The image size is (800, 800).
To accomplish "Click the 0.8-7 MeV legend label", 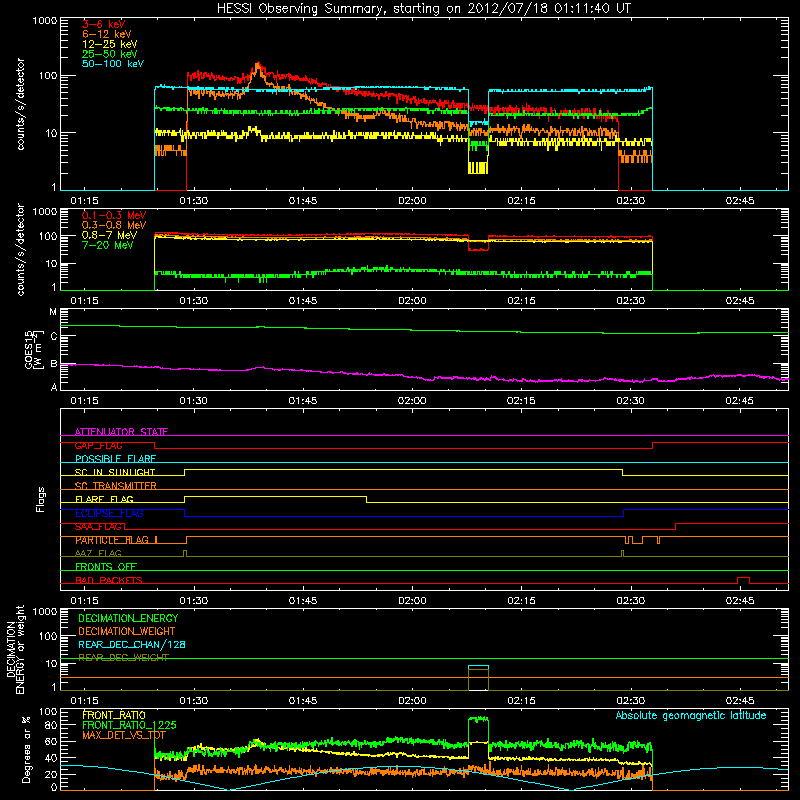I will click(x=109, y=235).
